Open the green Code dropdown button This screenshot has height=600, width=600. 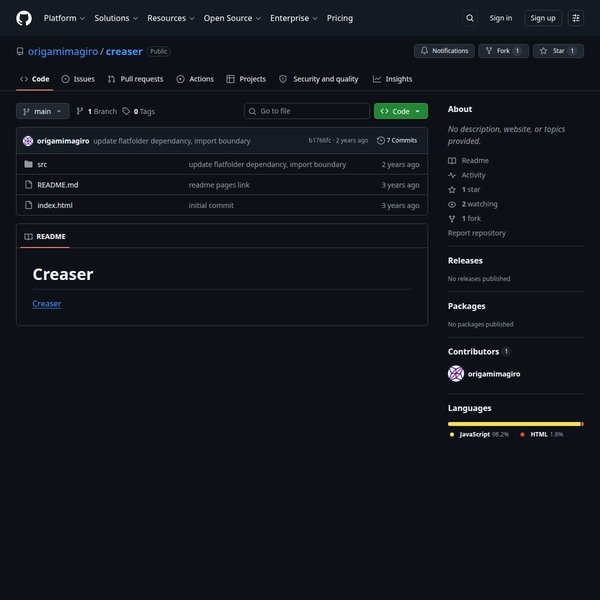tap(401, 111)
